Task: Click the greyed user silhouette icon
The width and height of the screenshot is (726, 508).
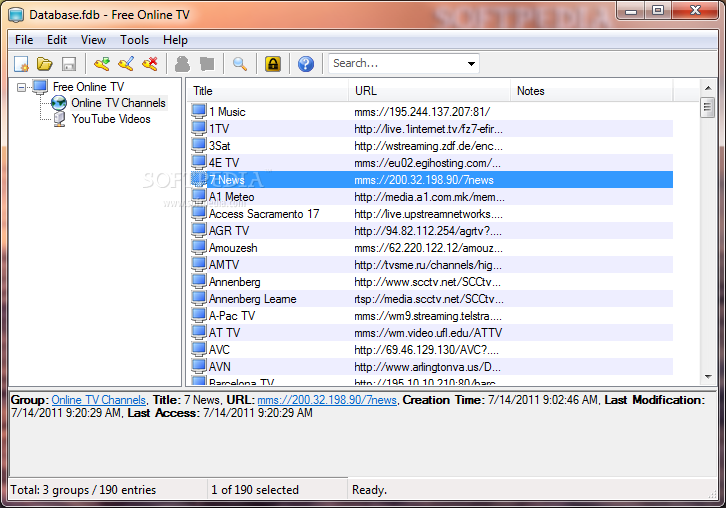Action: [x=182, y=63]
